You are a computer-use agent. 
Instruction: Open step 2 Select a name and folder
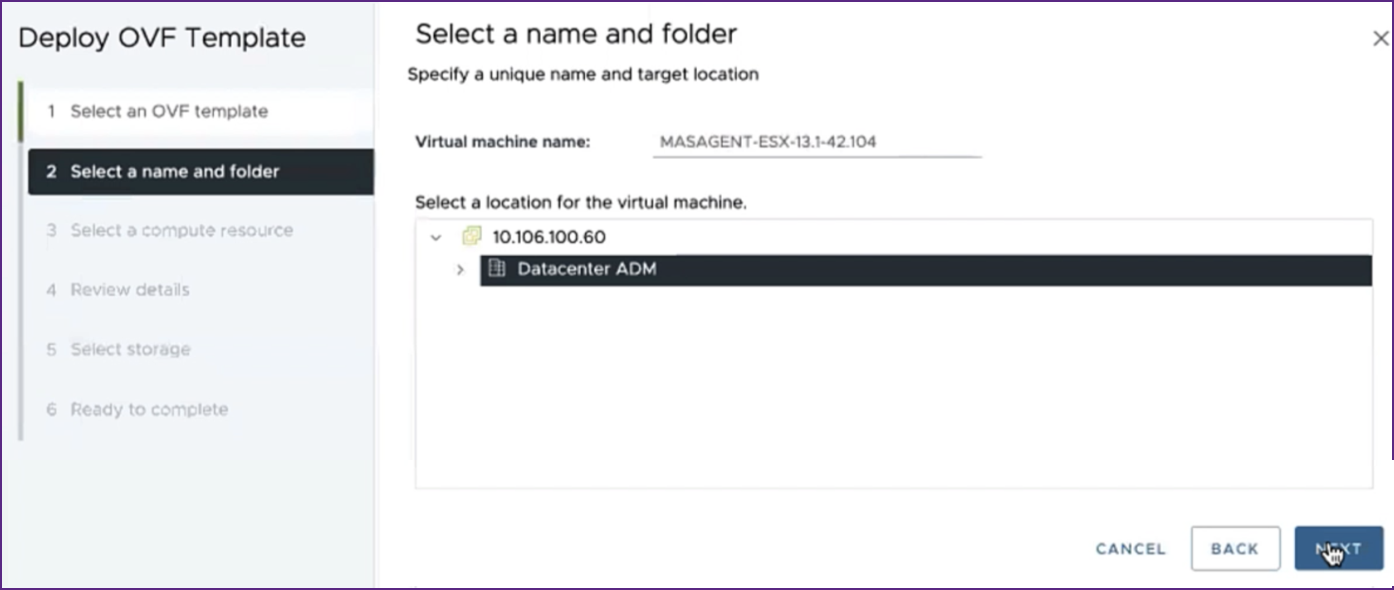click(x=200, y=171)
